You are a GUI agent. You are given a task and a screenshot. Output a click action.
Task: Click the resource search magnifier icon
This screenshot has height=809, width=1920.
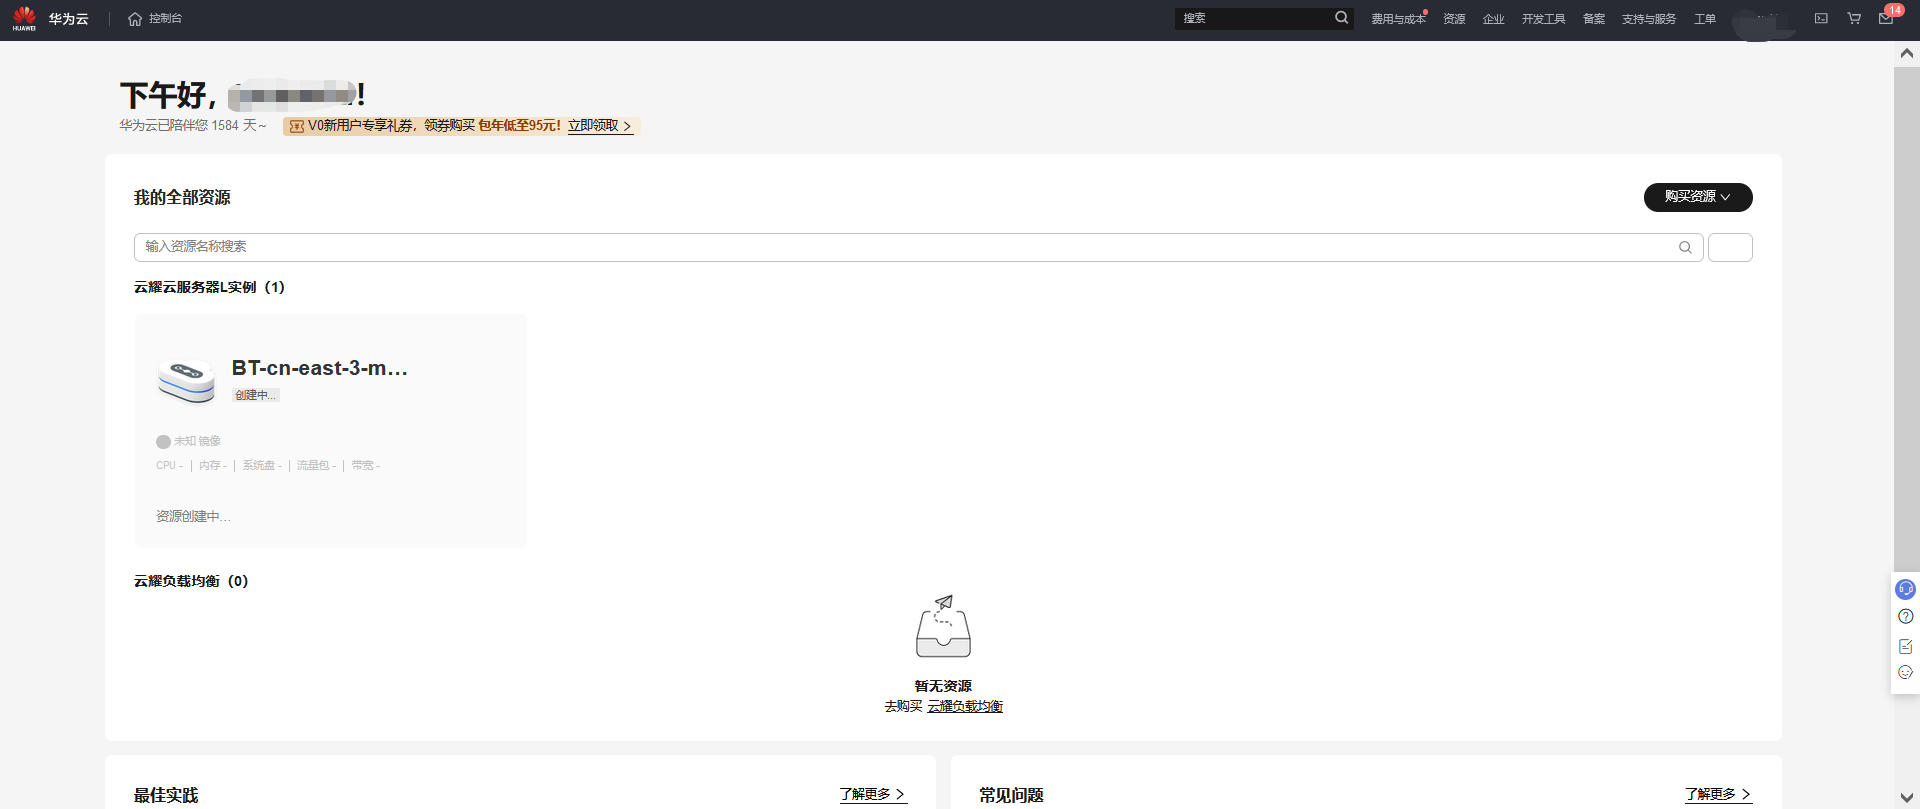[x=1685, y=247]
